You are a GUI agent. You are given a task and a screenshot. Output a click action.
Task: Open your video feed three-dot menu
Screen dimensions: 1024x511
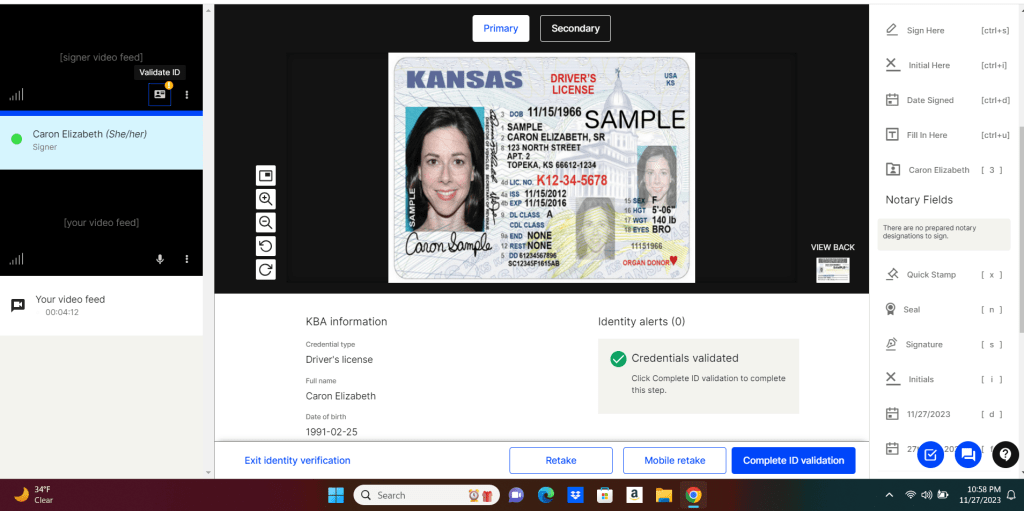click(187, 260)
